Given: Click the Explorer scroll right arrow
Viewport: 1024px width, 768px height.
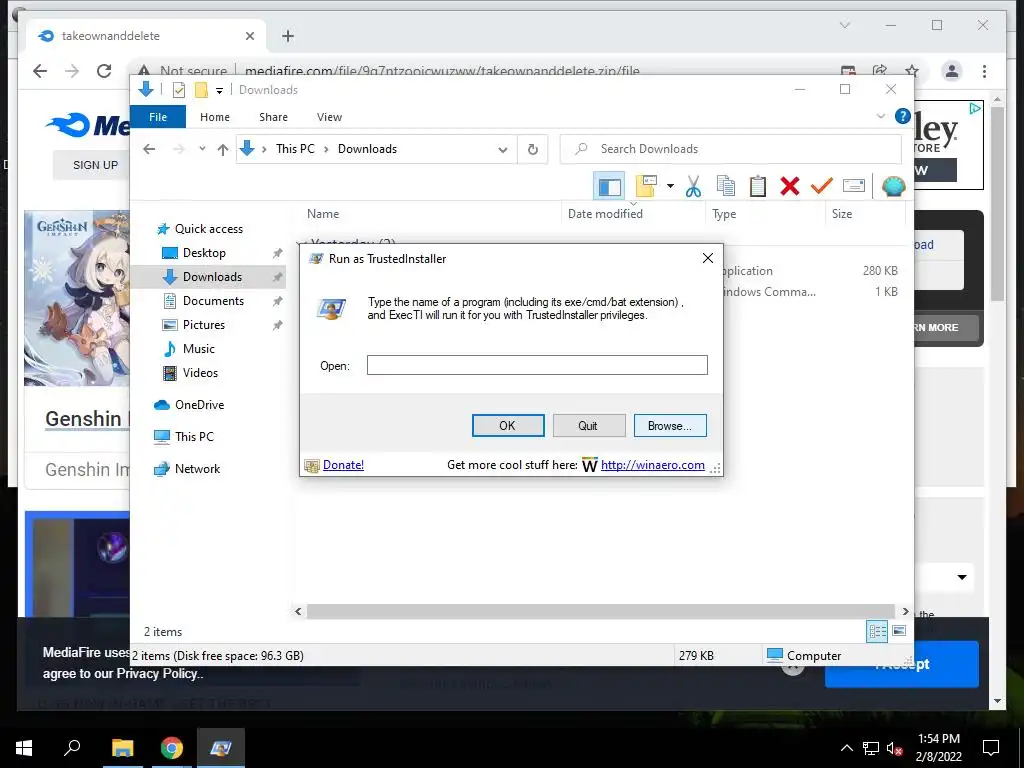Looking at the screenshot, I should (905, 611).
